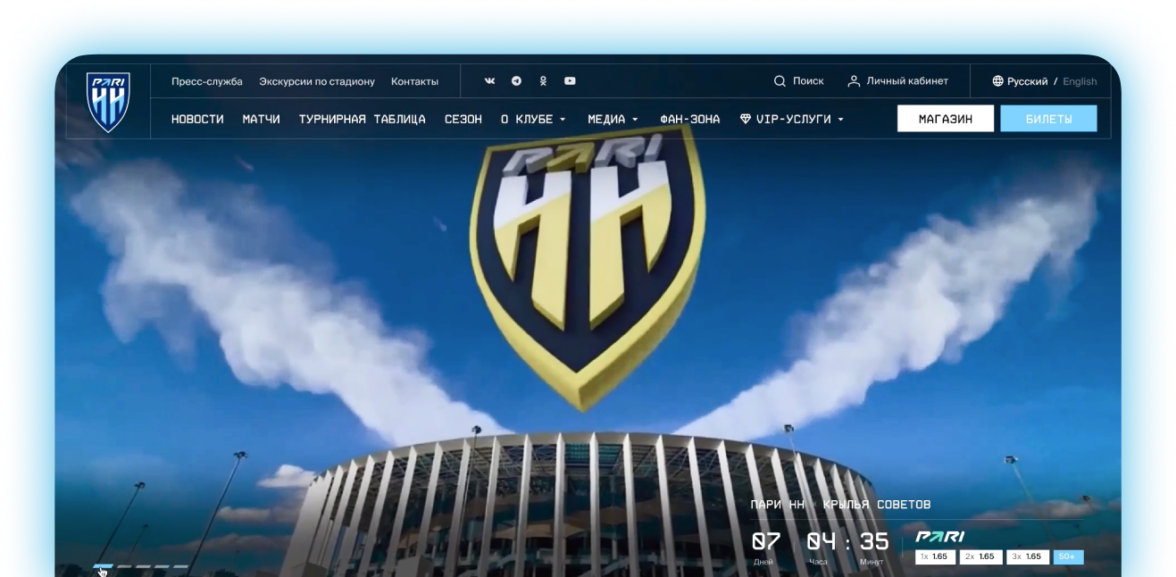
Task: Open Пресс-служба link
Action: (x=207, y=81)
